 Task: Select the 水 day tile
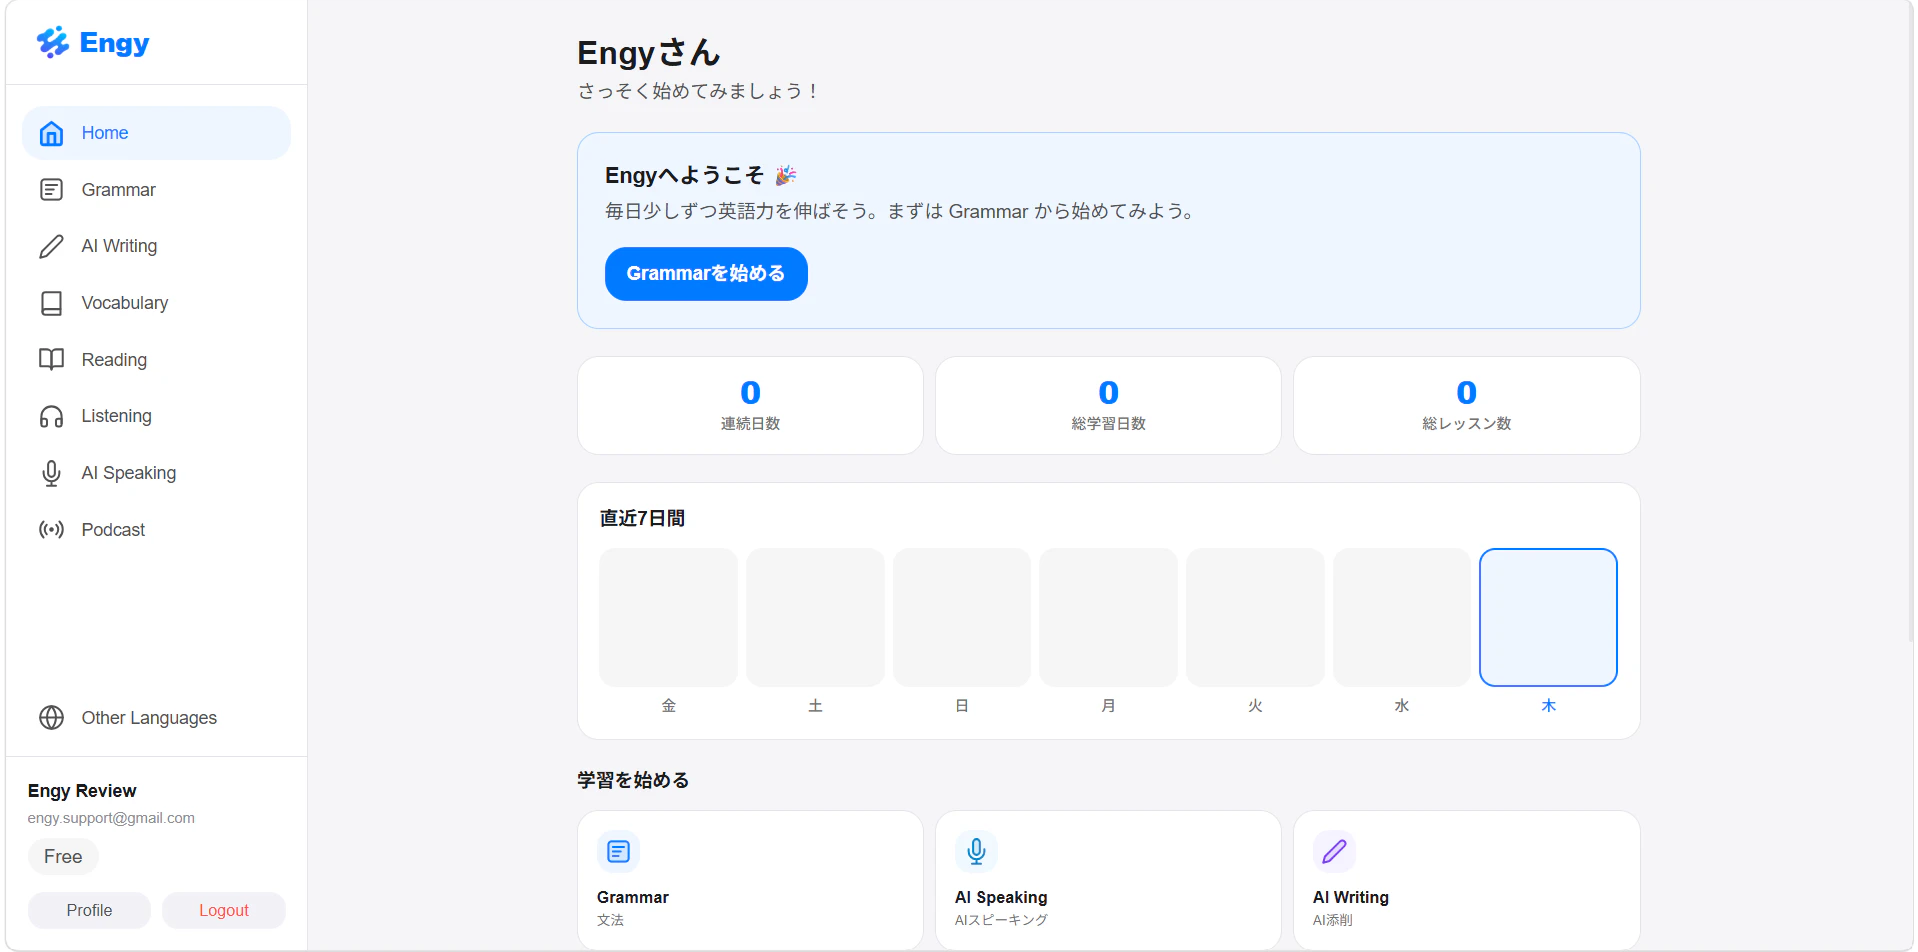(1402, 617)
